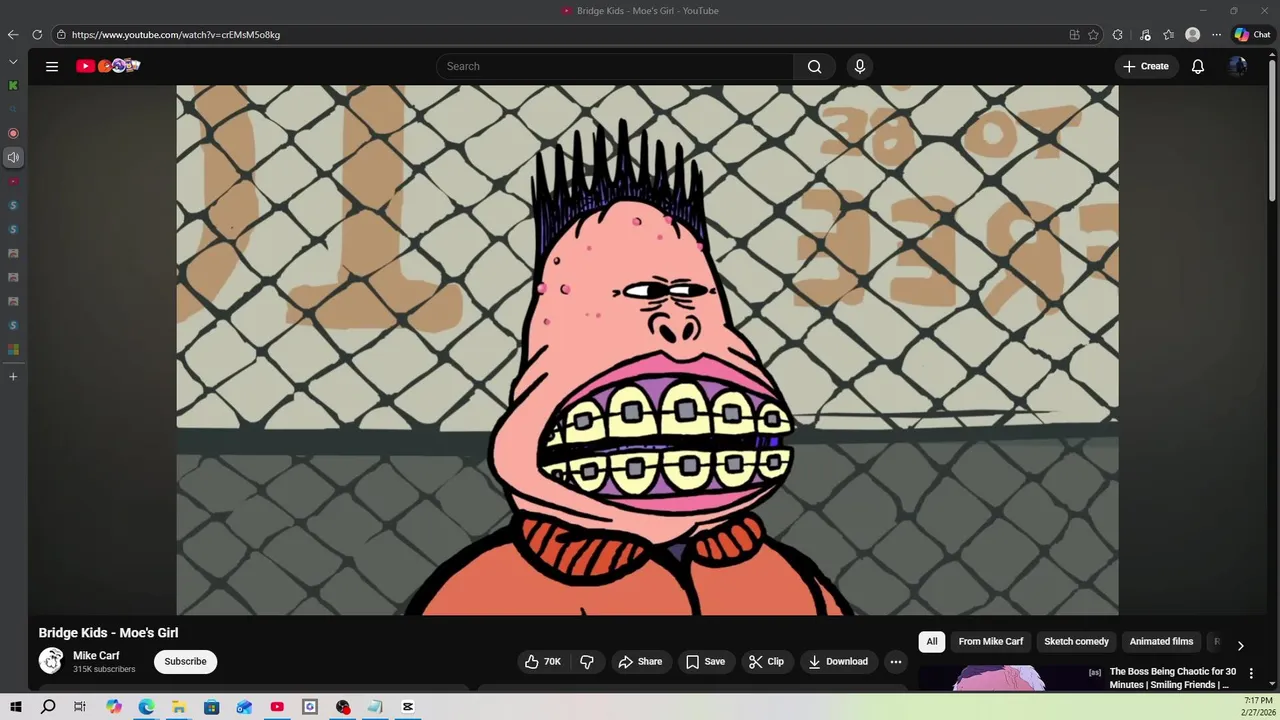Open the taskbar clock and date
Viewport: 1280px width, 720px height.
pyautogui.click(x=1258, y=707)
